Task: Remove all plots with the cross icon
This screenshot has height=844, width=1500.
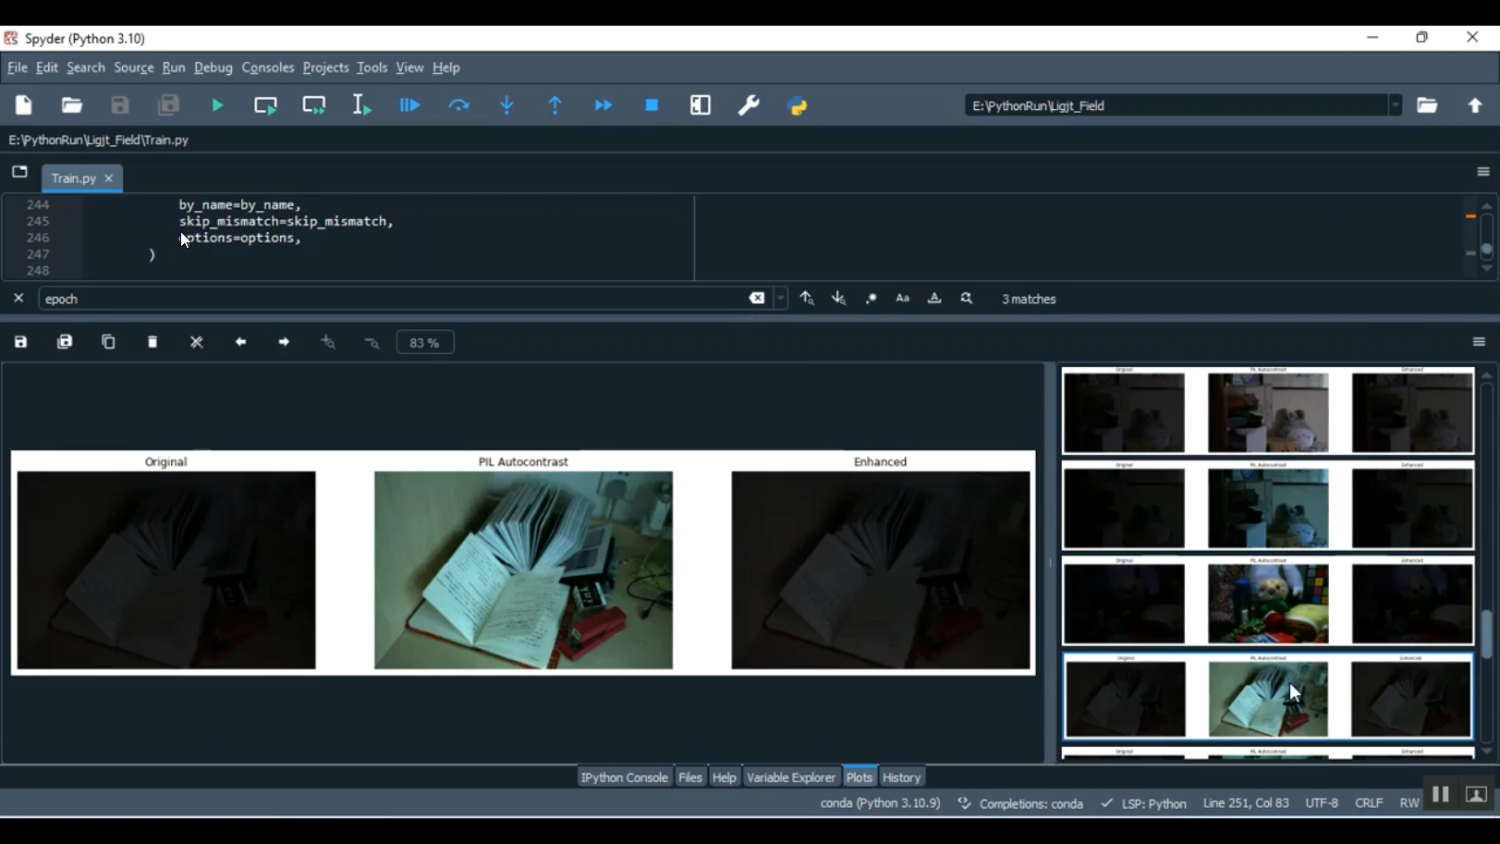Action: click(x=196, y=341)
